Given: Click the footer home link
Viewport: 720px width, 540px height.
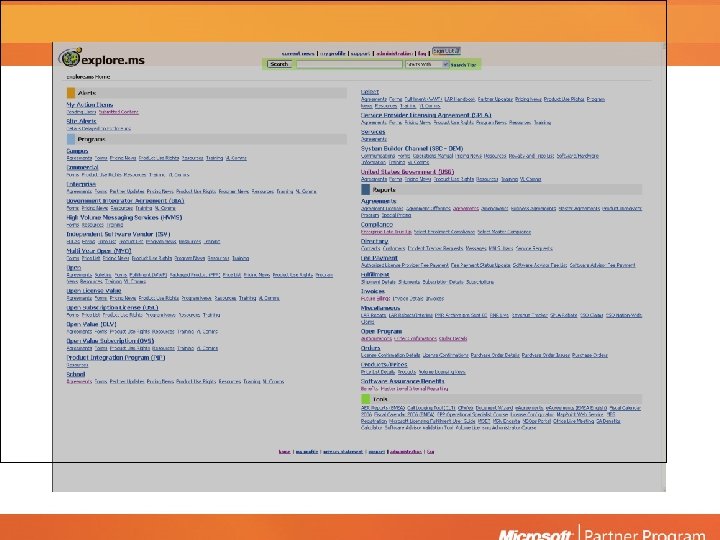Looking at the screenshot, I should point(284,452).
